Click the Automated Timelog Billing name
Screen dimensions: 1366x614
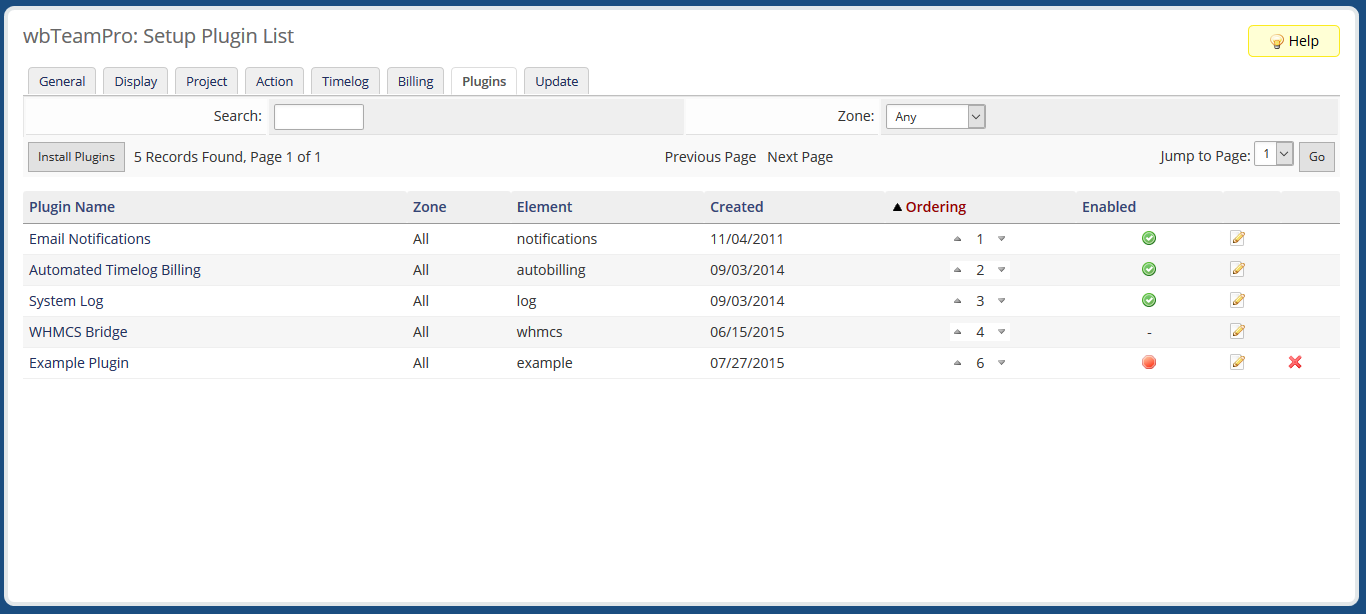pyautogui.click(x=115, y=270)
